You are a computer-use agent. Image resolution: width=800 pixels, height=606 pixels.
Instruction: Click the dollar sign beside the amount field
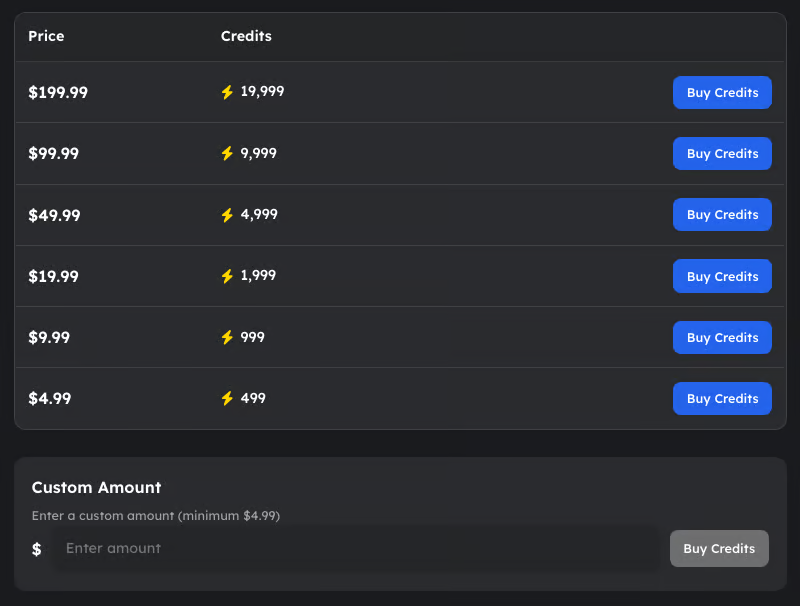coord(36,548)
